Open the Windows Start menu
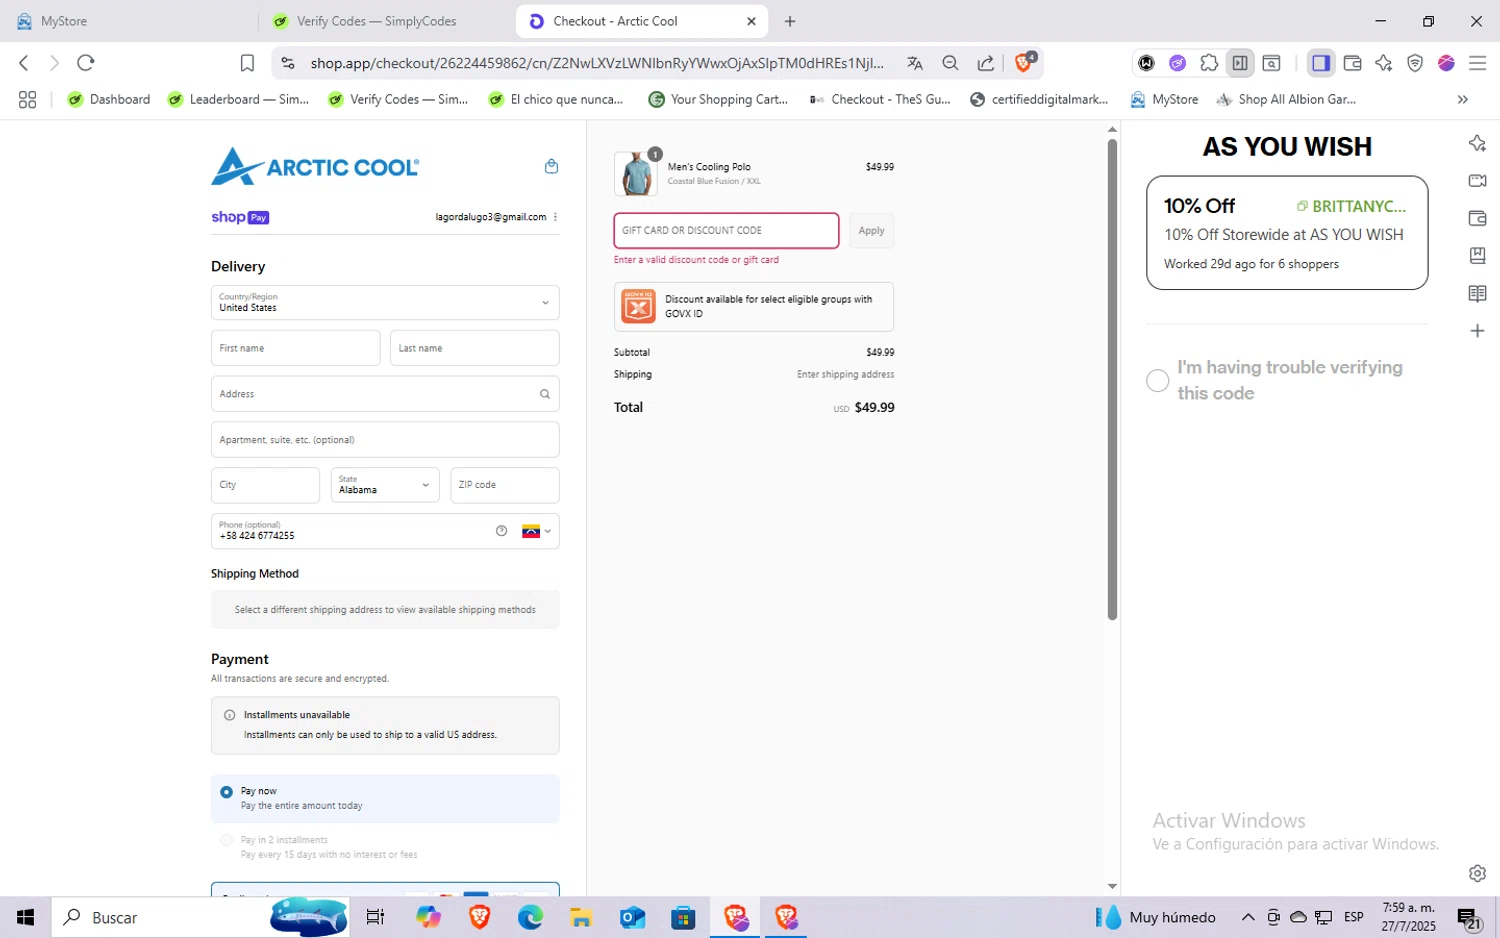 click(x=26, y=917)
